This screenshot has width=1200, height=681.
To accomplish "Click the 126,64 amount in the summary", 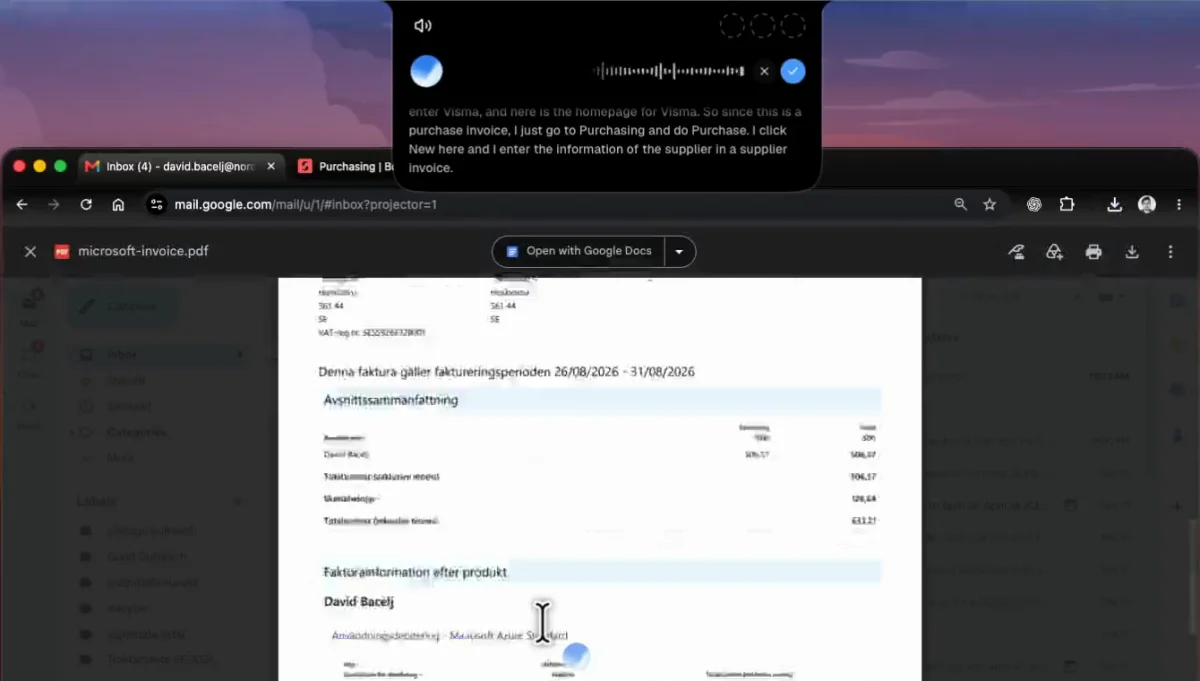I will 862,498.
